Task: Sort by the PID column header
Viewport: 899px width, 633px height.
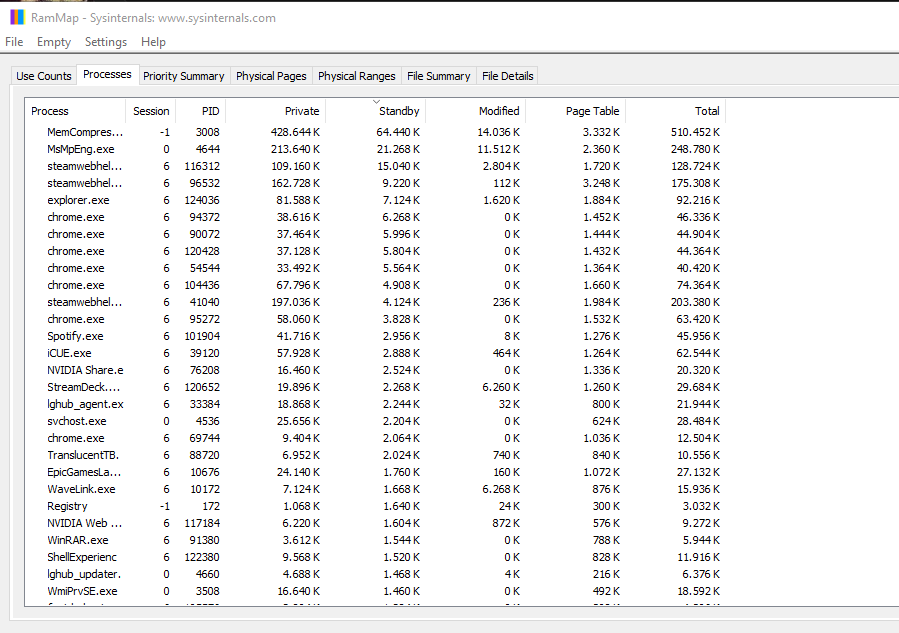Action: coord(201,111)
